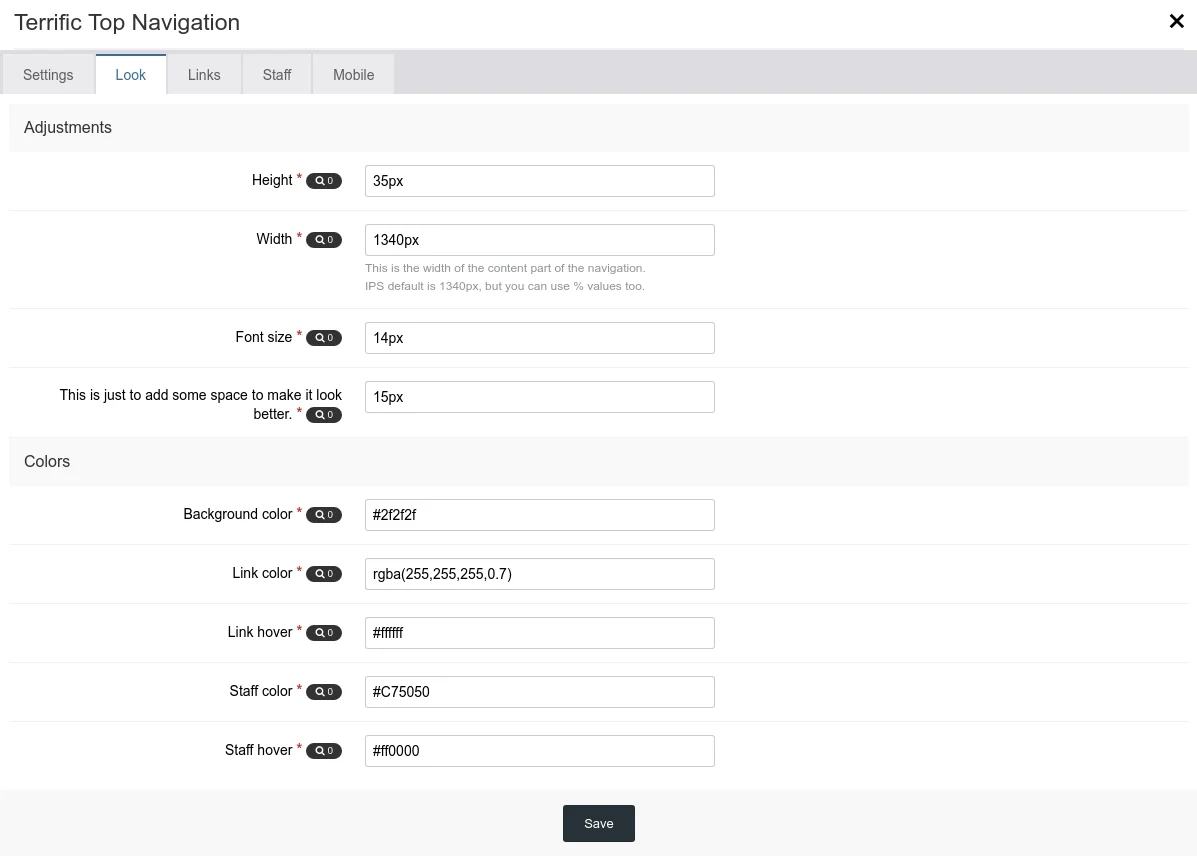The height and width of the screenshot is (856, 1197).
Task: Select the Link color rgba input
Action: pos(539,574)
